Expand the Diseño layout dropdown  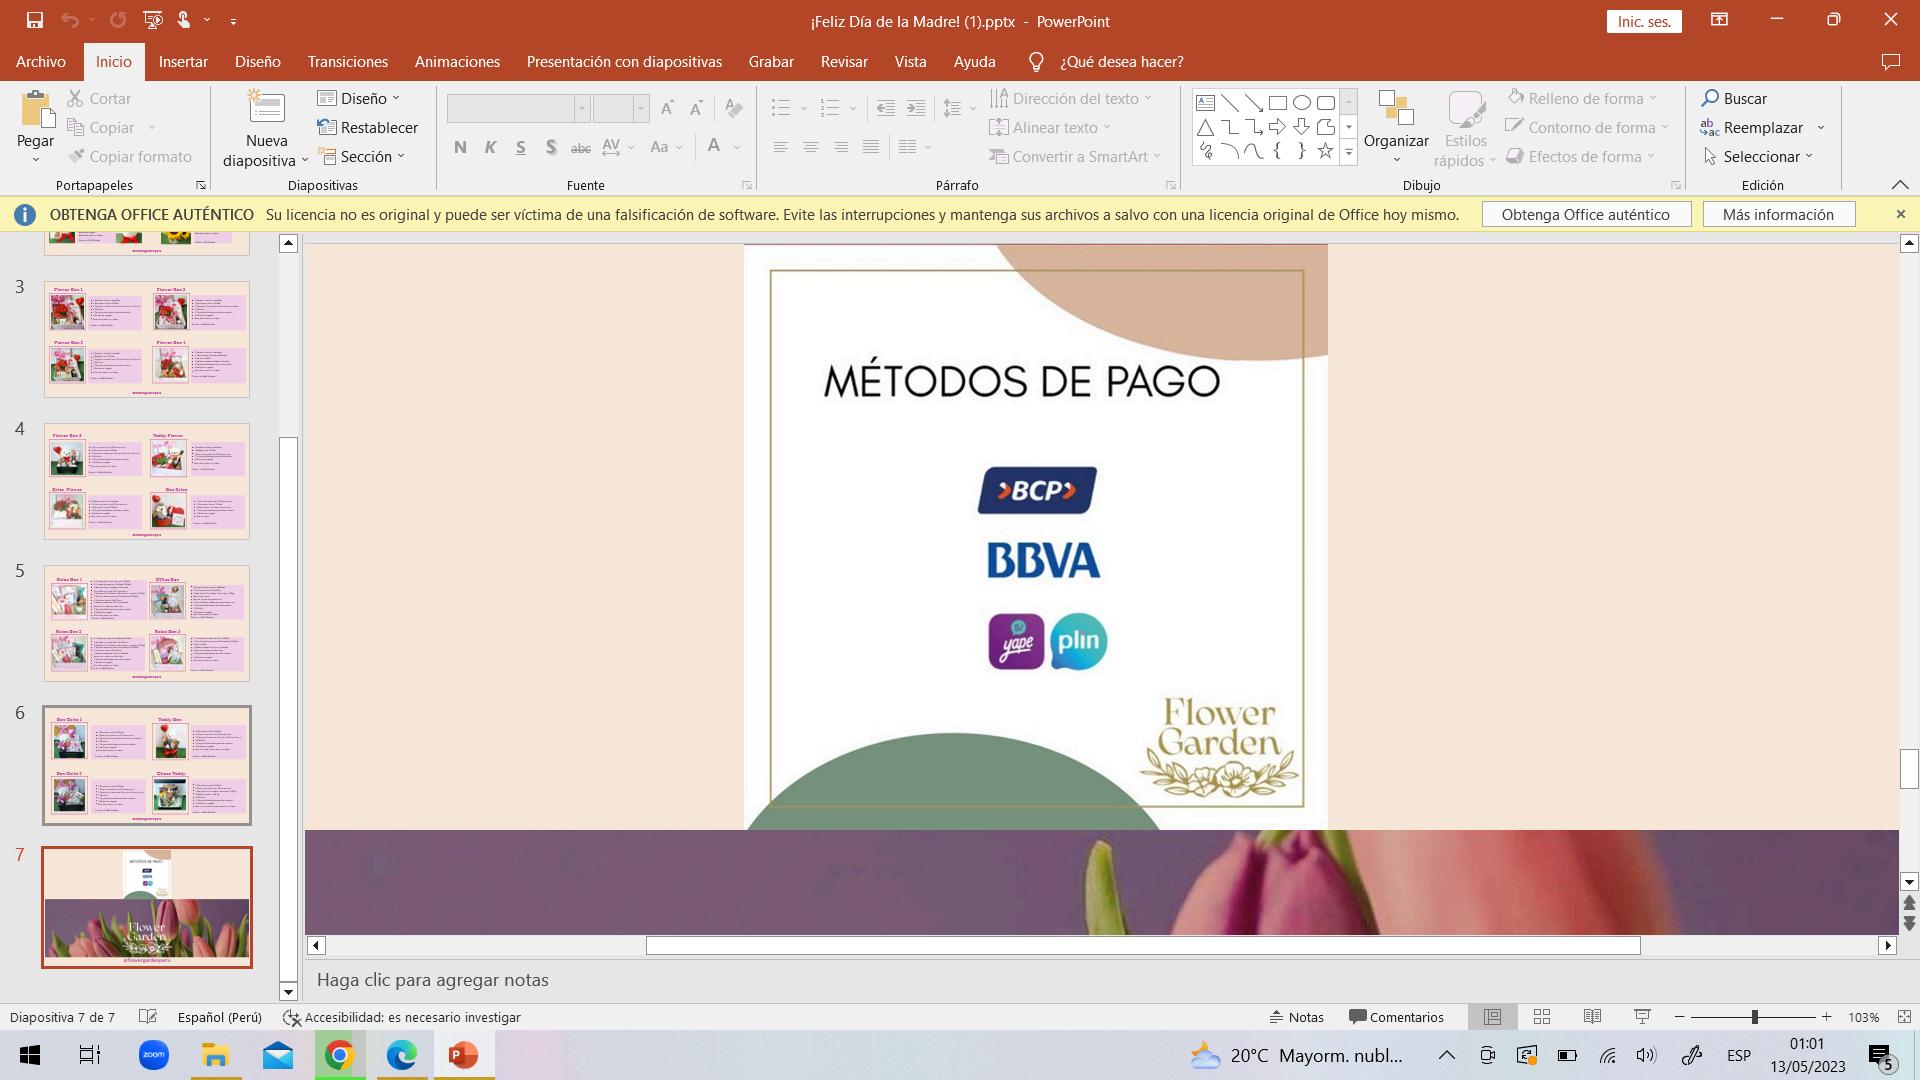(x=359, y=98)
